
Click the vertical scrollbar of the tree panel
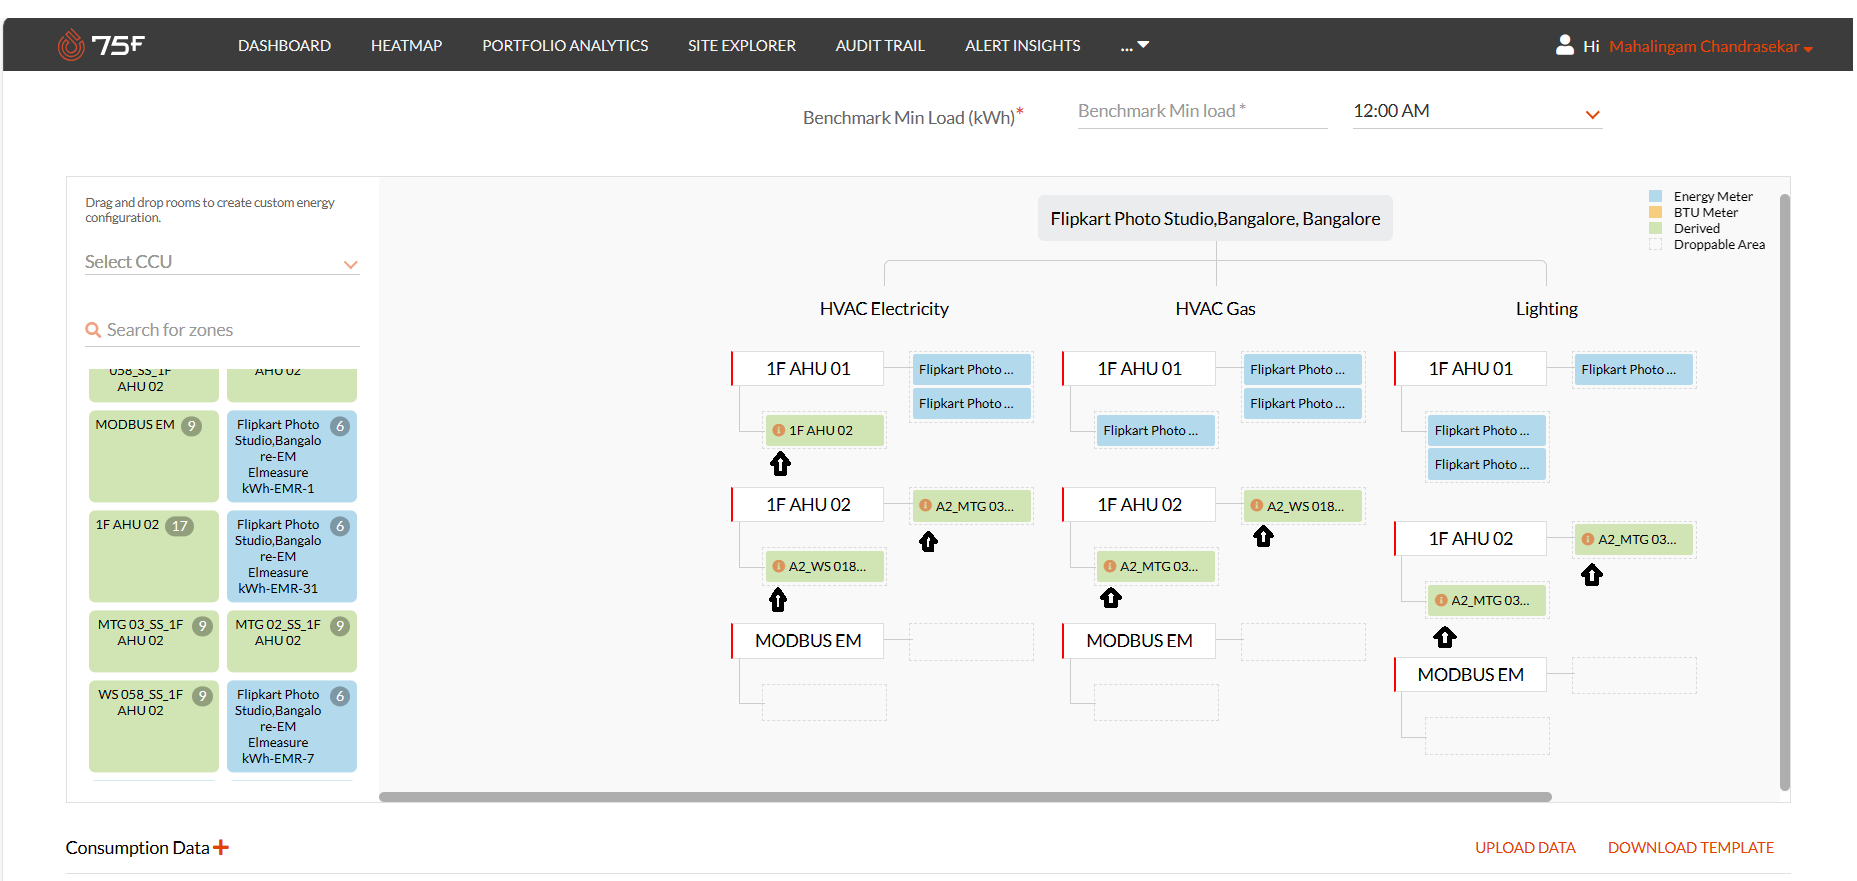pos(1785,492)
